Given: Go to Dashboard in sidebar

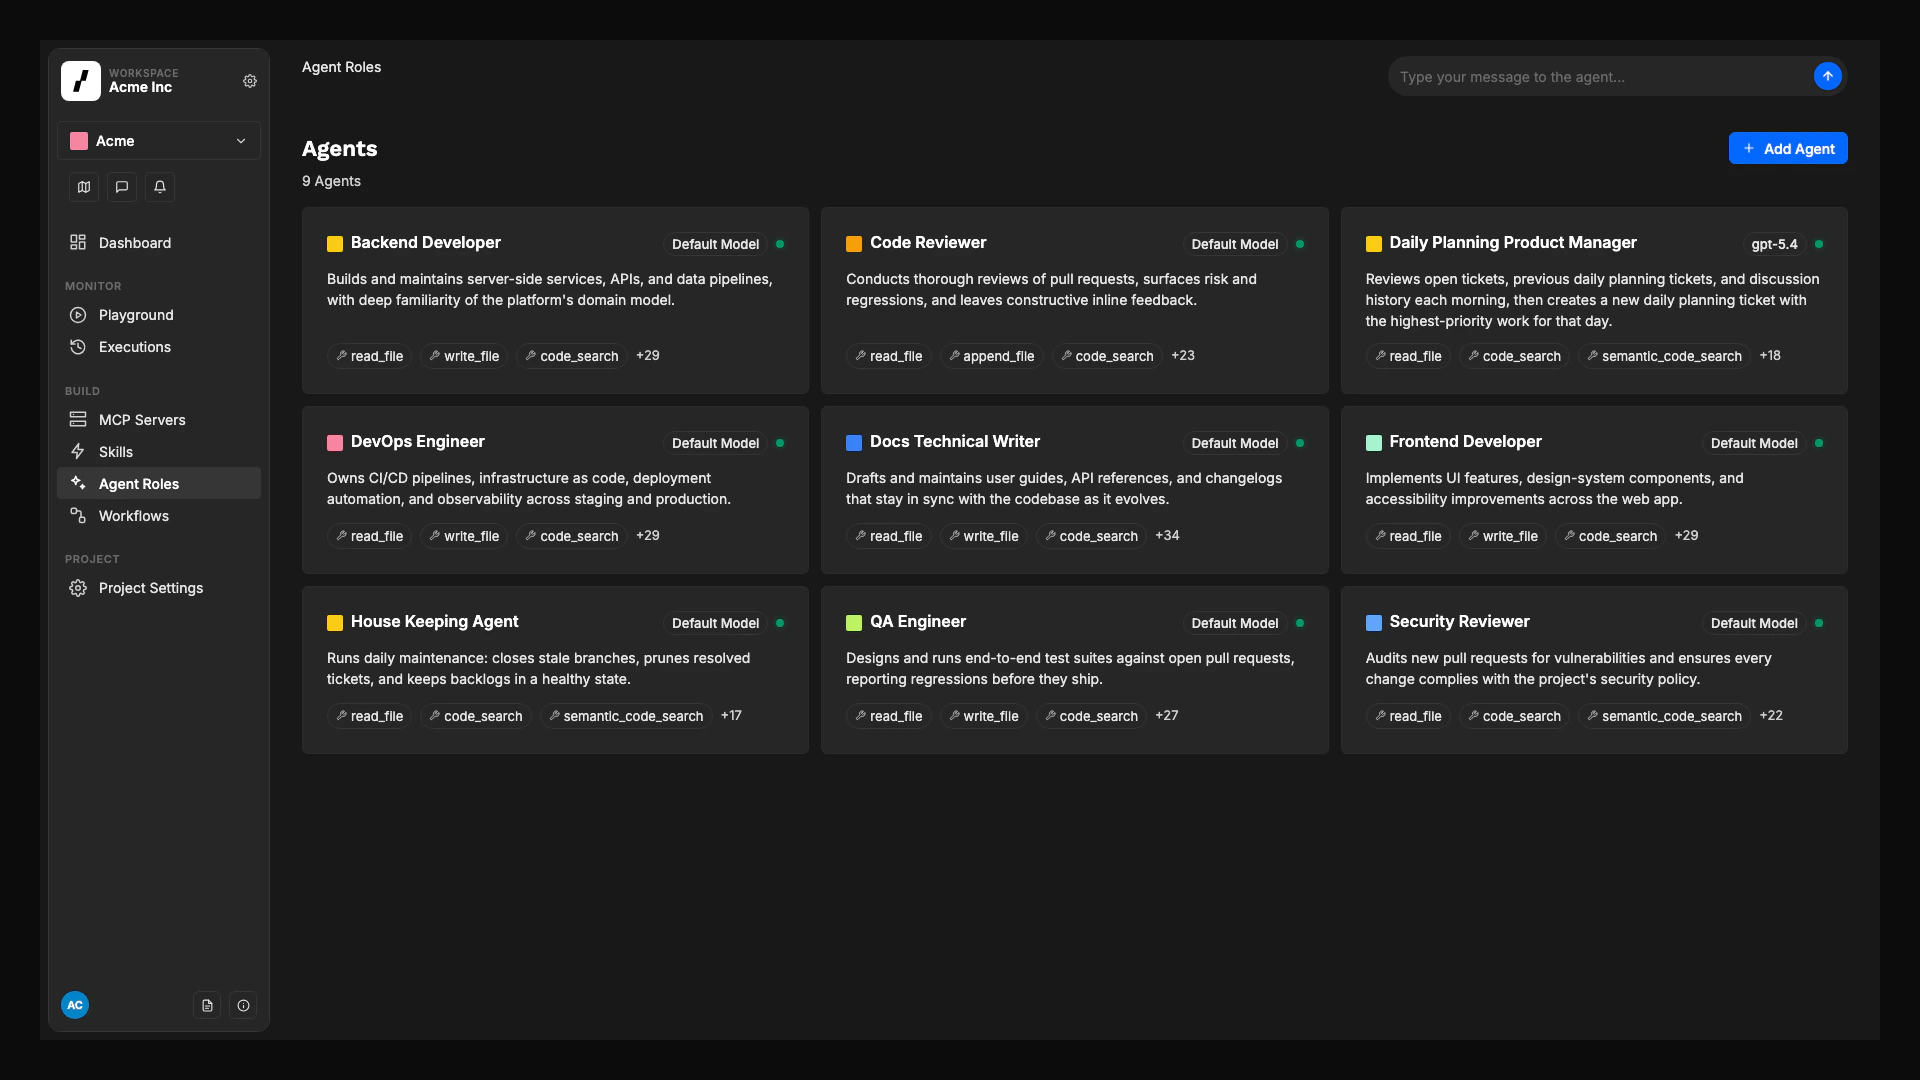Looking at the screenshot, I should pos(159,243).
